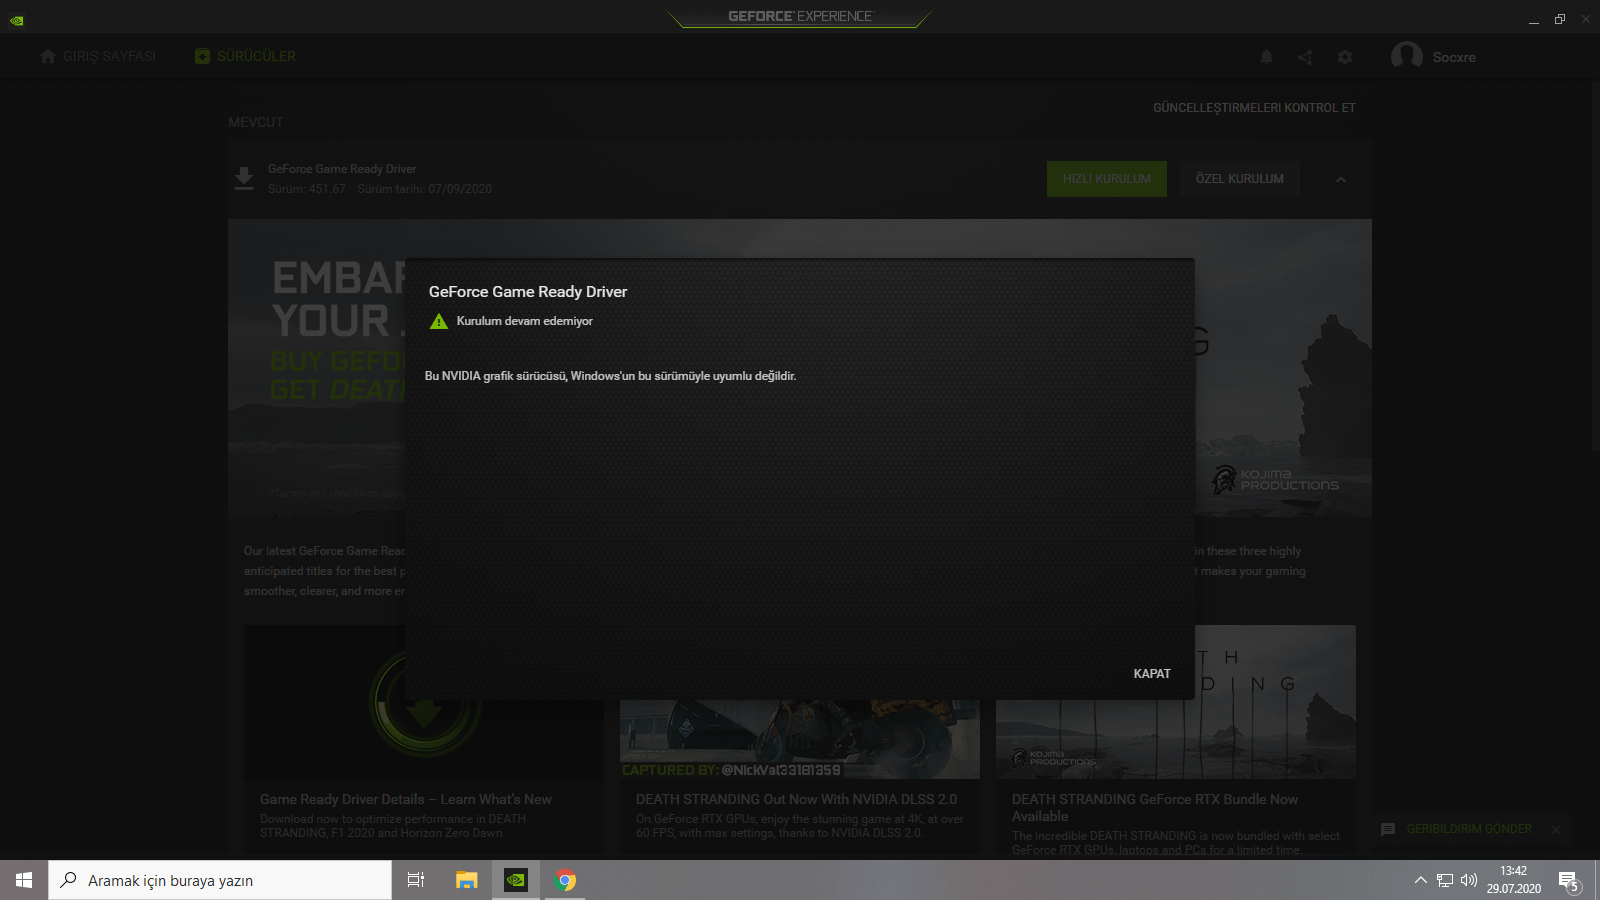1600x900 pixels.
Task: Click the 'Sürüm tarihi: 07/09/2020' release date
Action: 425,189
